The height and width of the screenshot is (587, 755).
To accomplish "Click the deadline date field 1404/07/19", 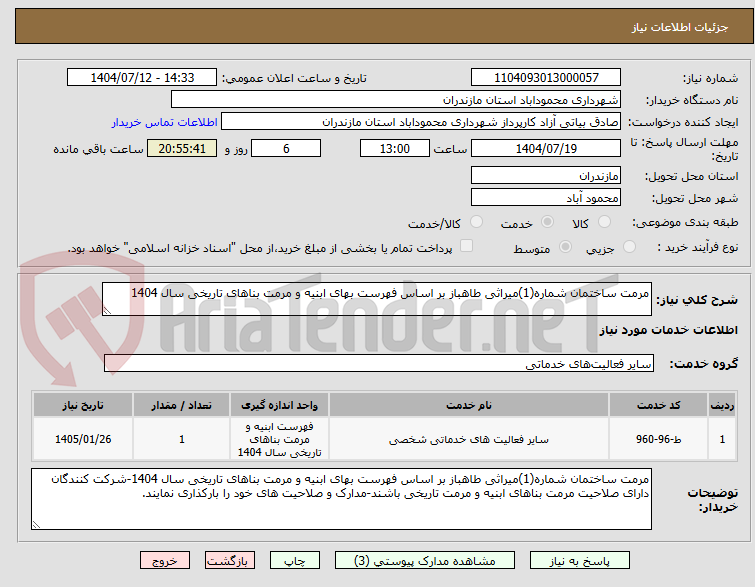I will pyautogui.click(x=546, y=148).
